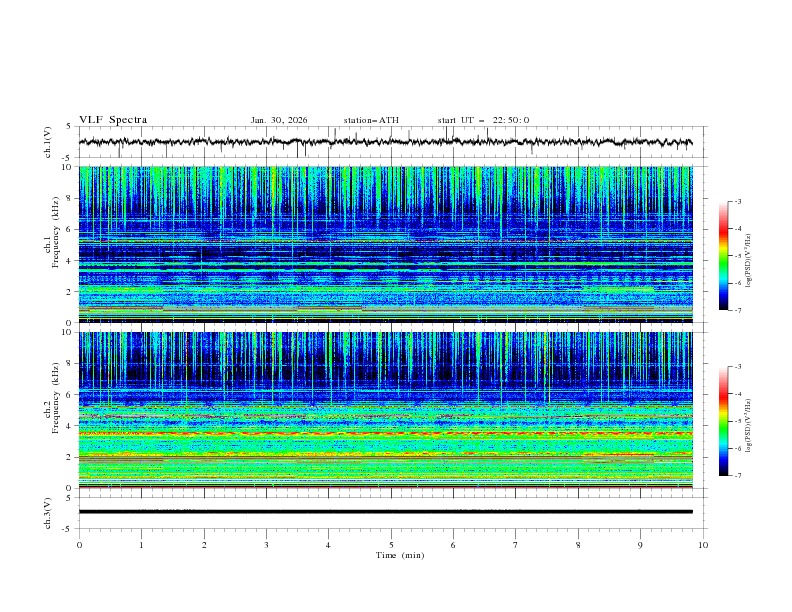Image resolution: width=792 pixels, height=612 pixels.
Task: Click the 5 minute tick label
Action: pyautogui.click(x=391, y=545)
